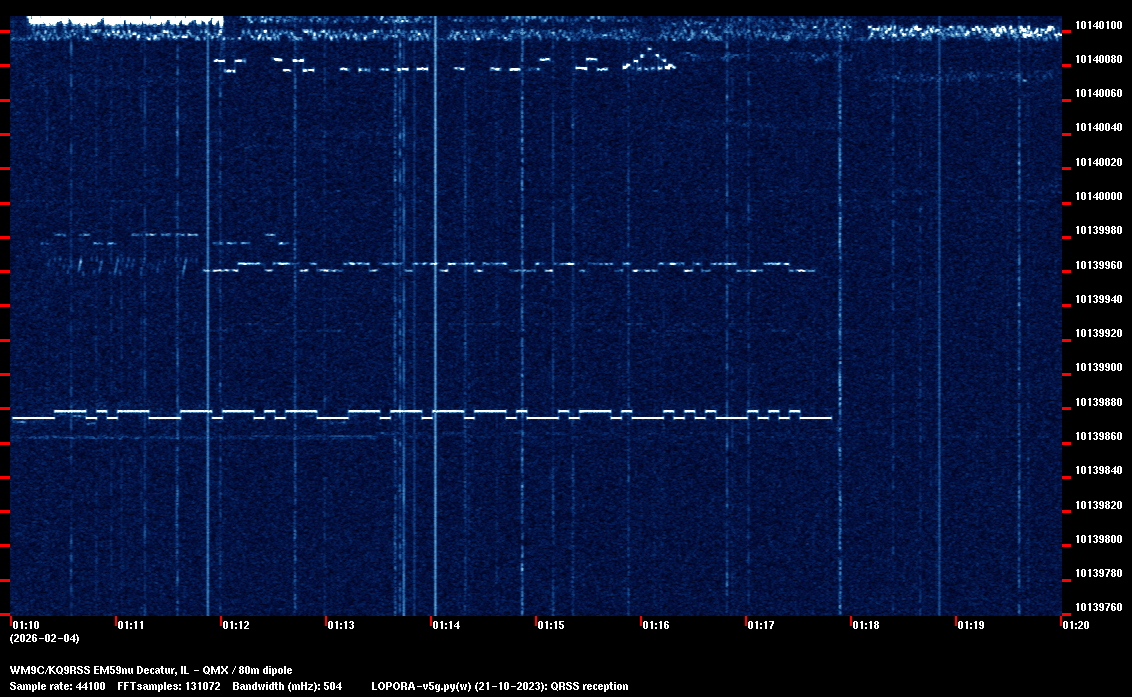Viewport: 1132px width, 697px height.
Task: Select the 01:12 time marker
Action: [236, 625]
